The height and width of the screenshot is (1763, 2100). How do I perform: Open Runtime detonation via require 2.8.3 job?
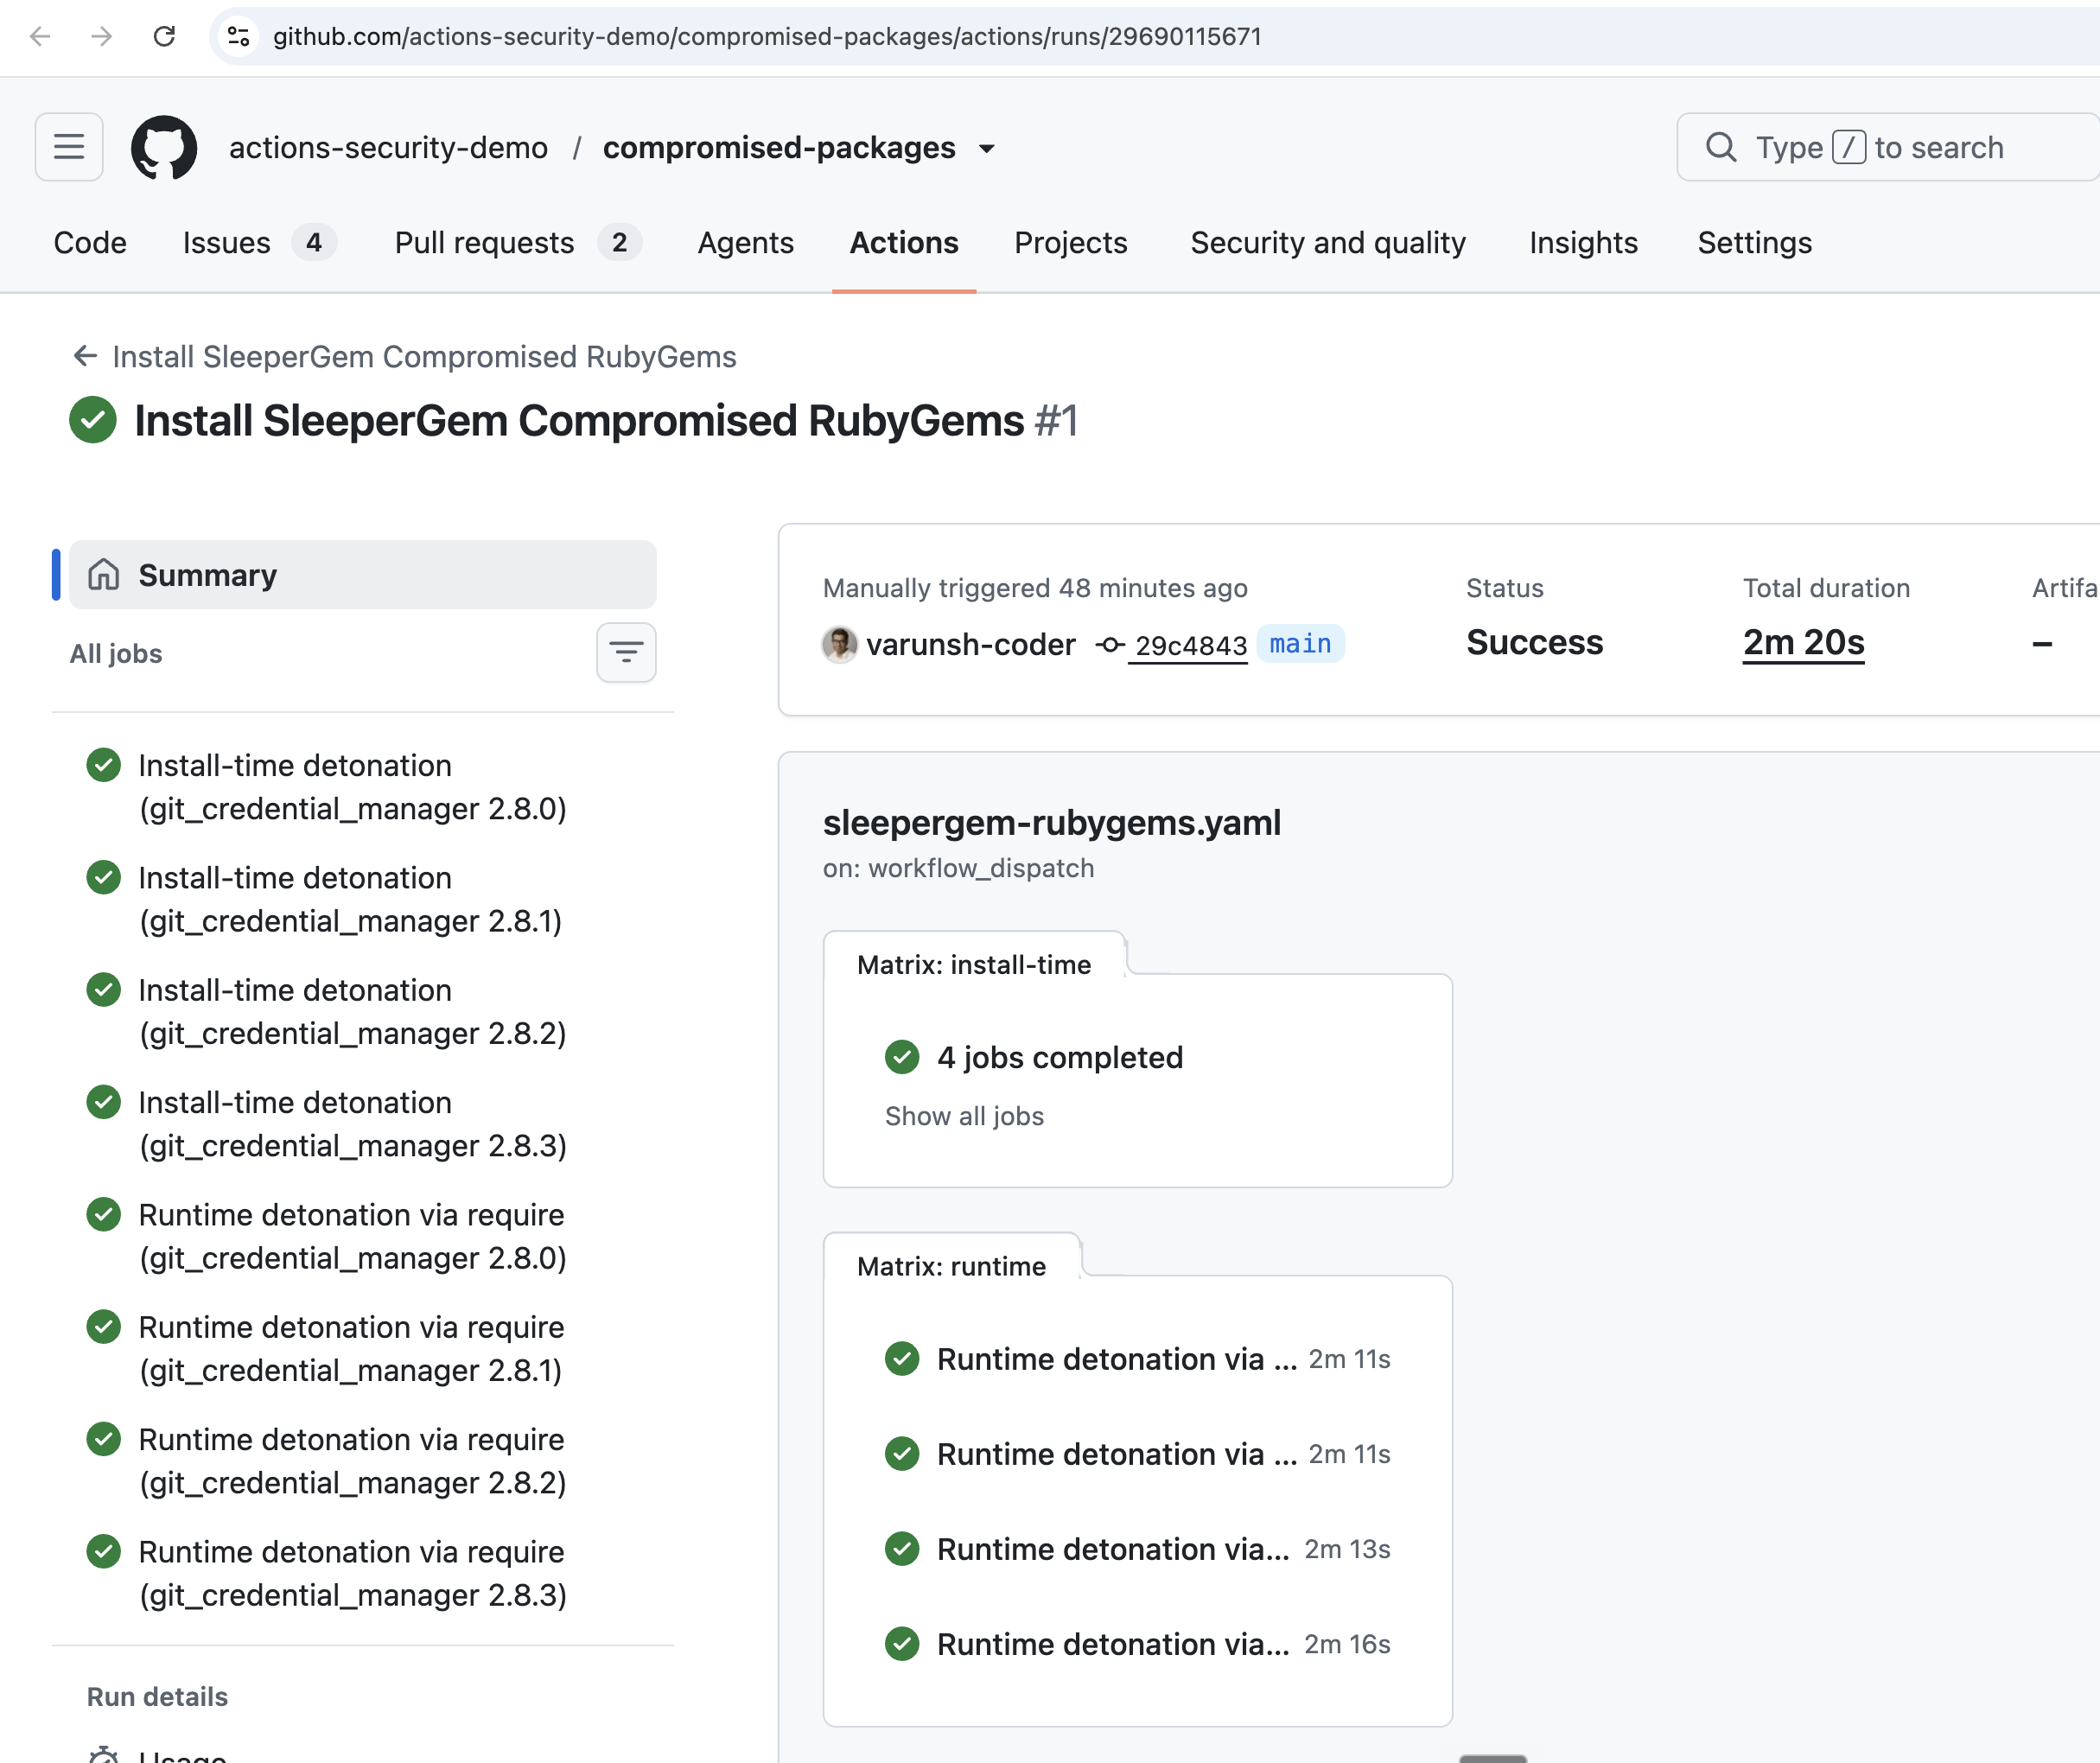[353, 1573]
